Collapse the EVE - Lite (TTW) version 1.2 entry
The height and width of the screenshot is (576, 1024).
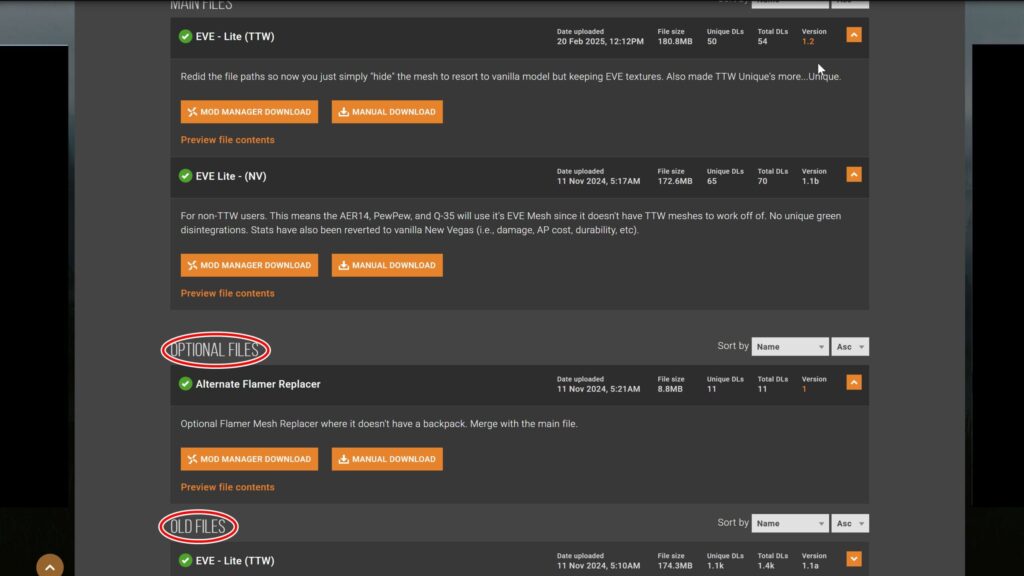[x=853, y=35]
